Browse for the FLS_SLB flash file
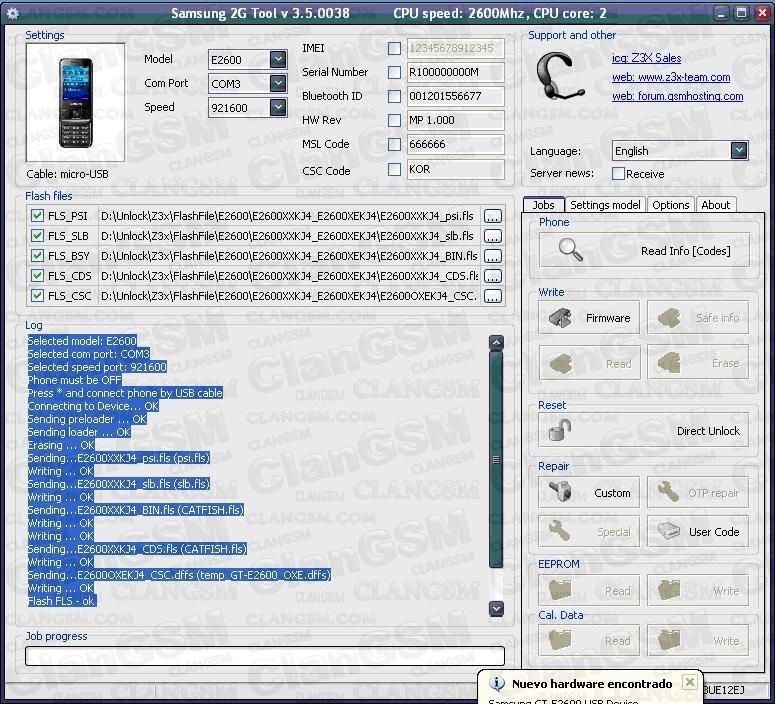The image size is (775, 704). (492, 236)
